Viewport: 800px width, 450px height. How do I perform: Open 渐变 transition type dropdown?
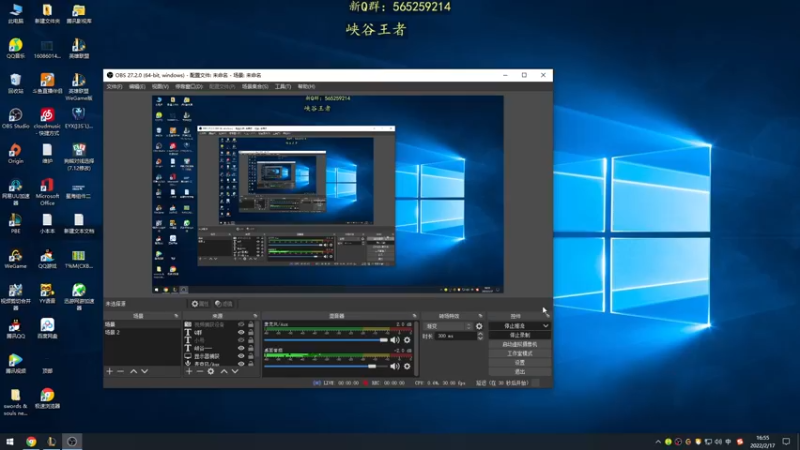[448, 326]
